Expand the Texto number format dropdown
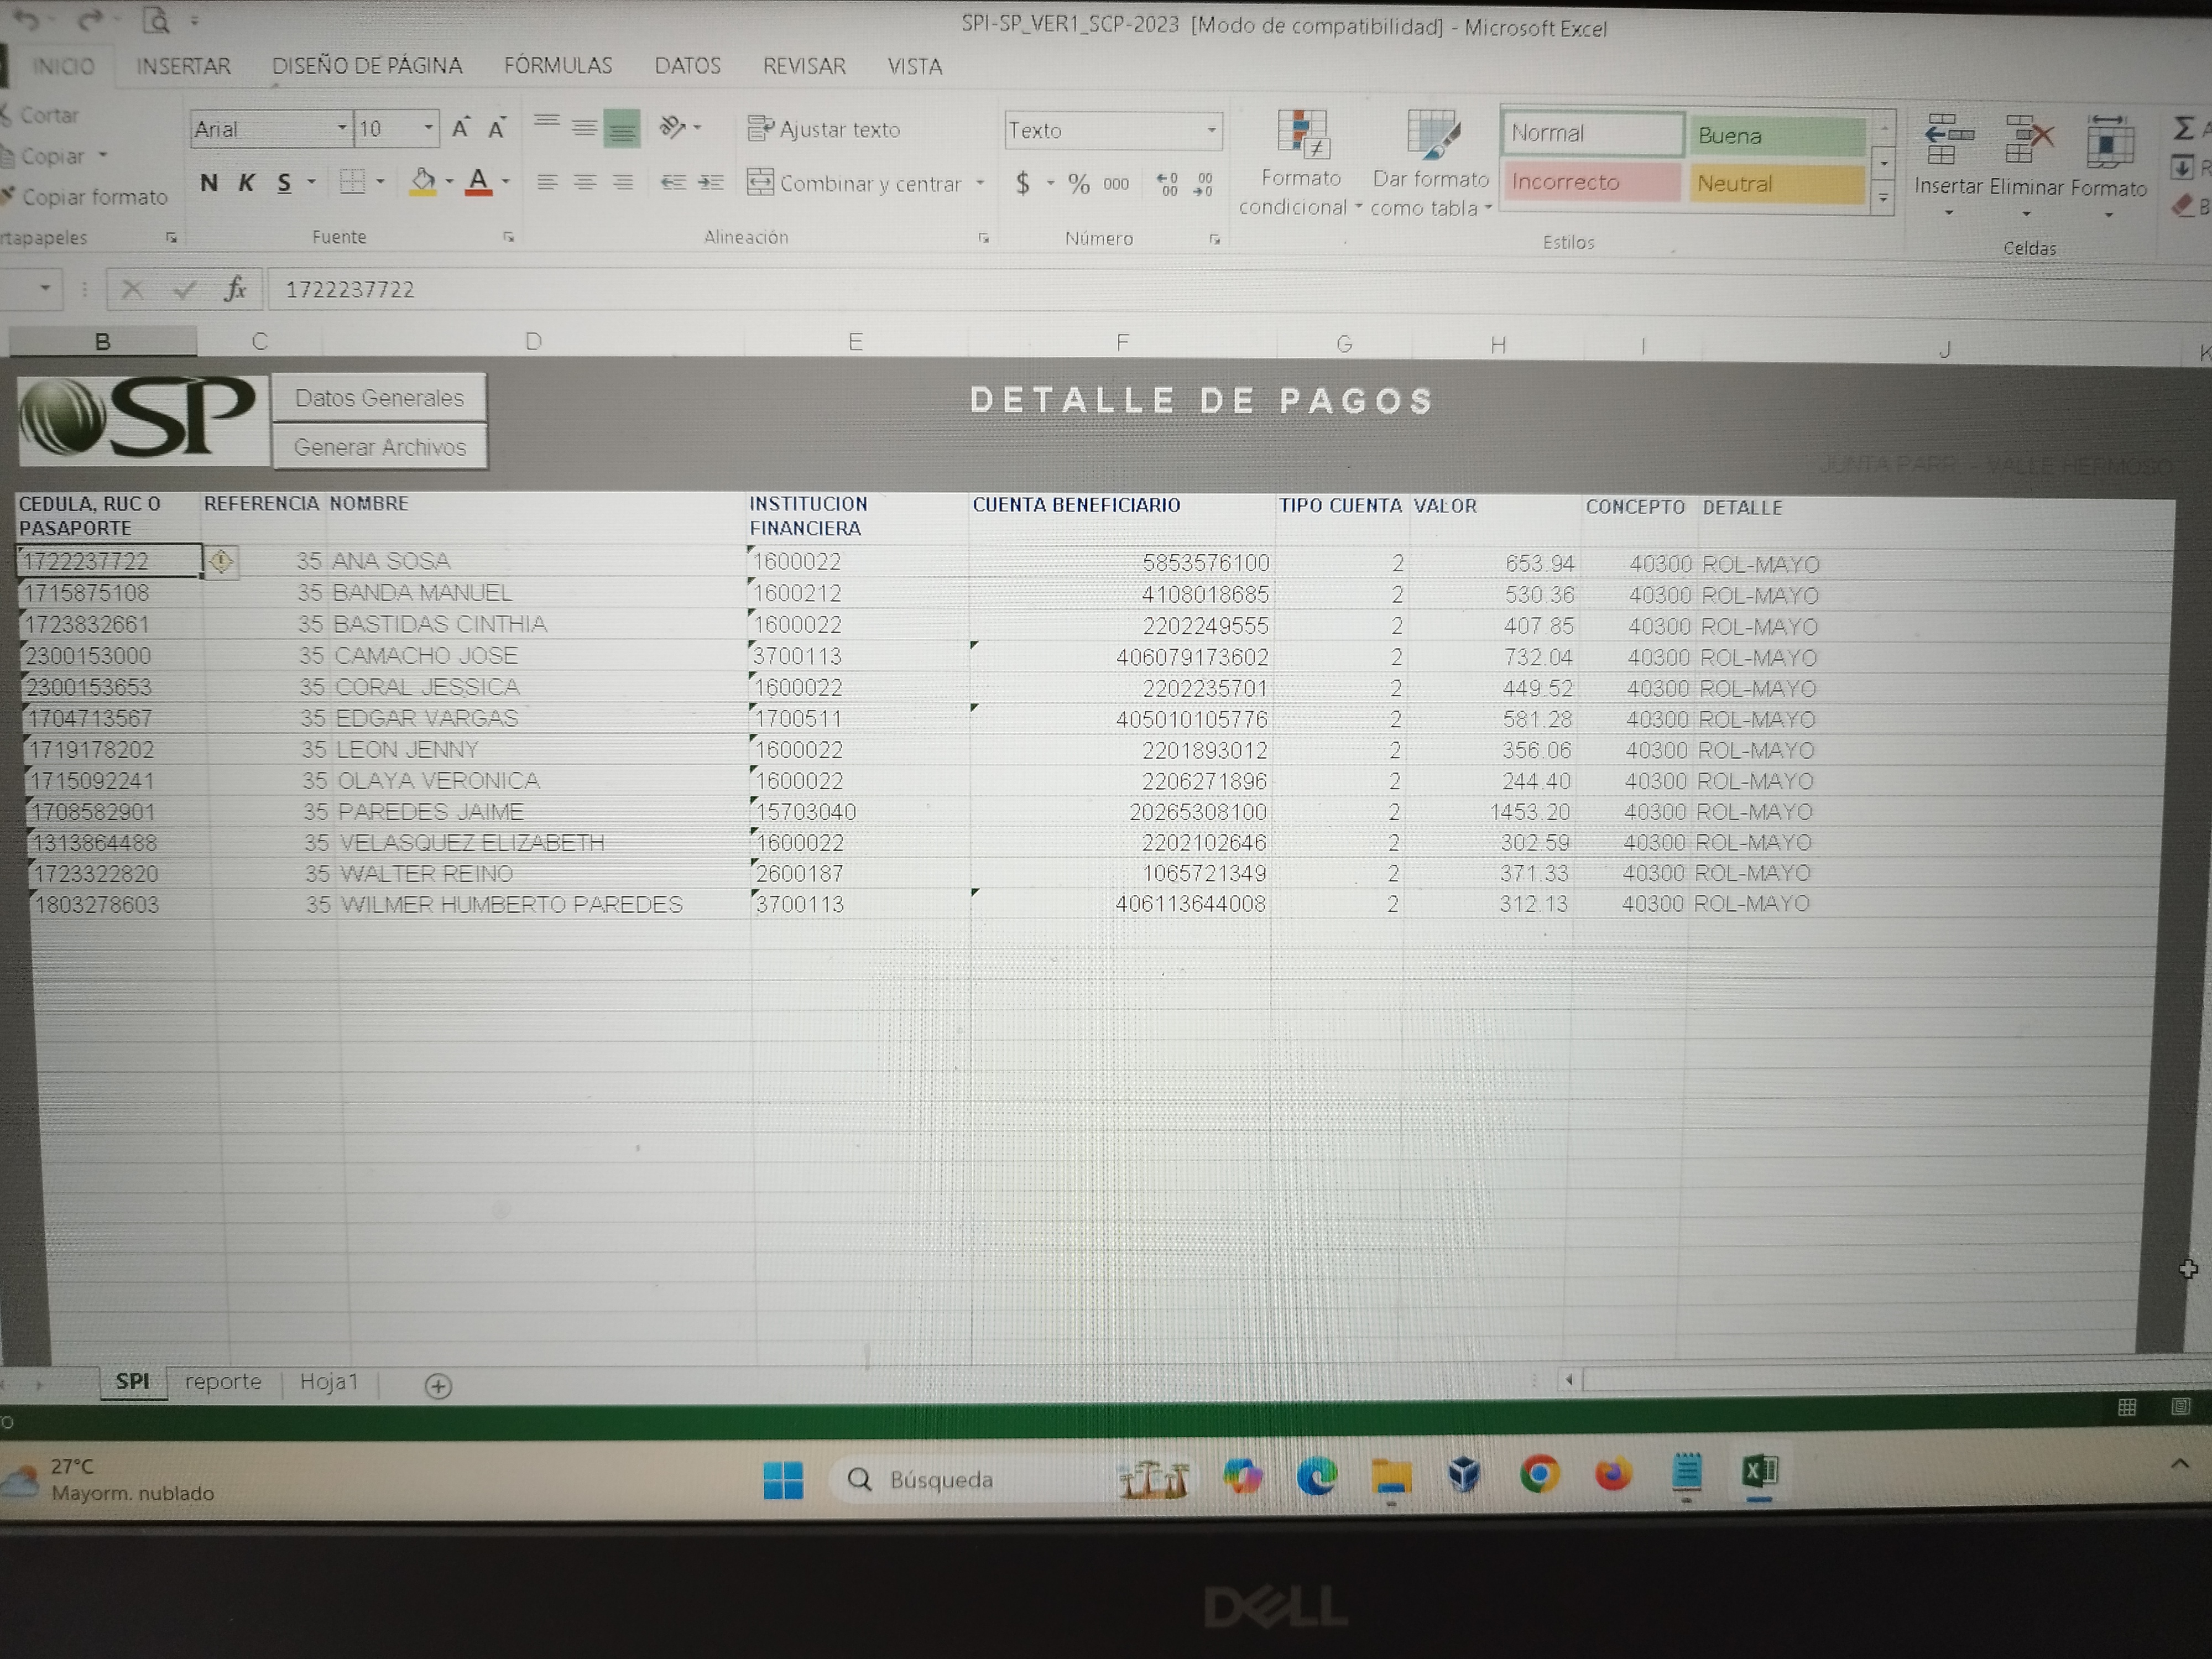The height and width of the screenshot is (1659, 2212). [x=1211, y=130]
